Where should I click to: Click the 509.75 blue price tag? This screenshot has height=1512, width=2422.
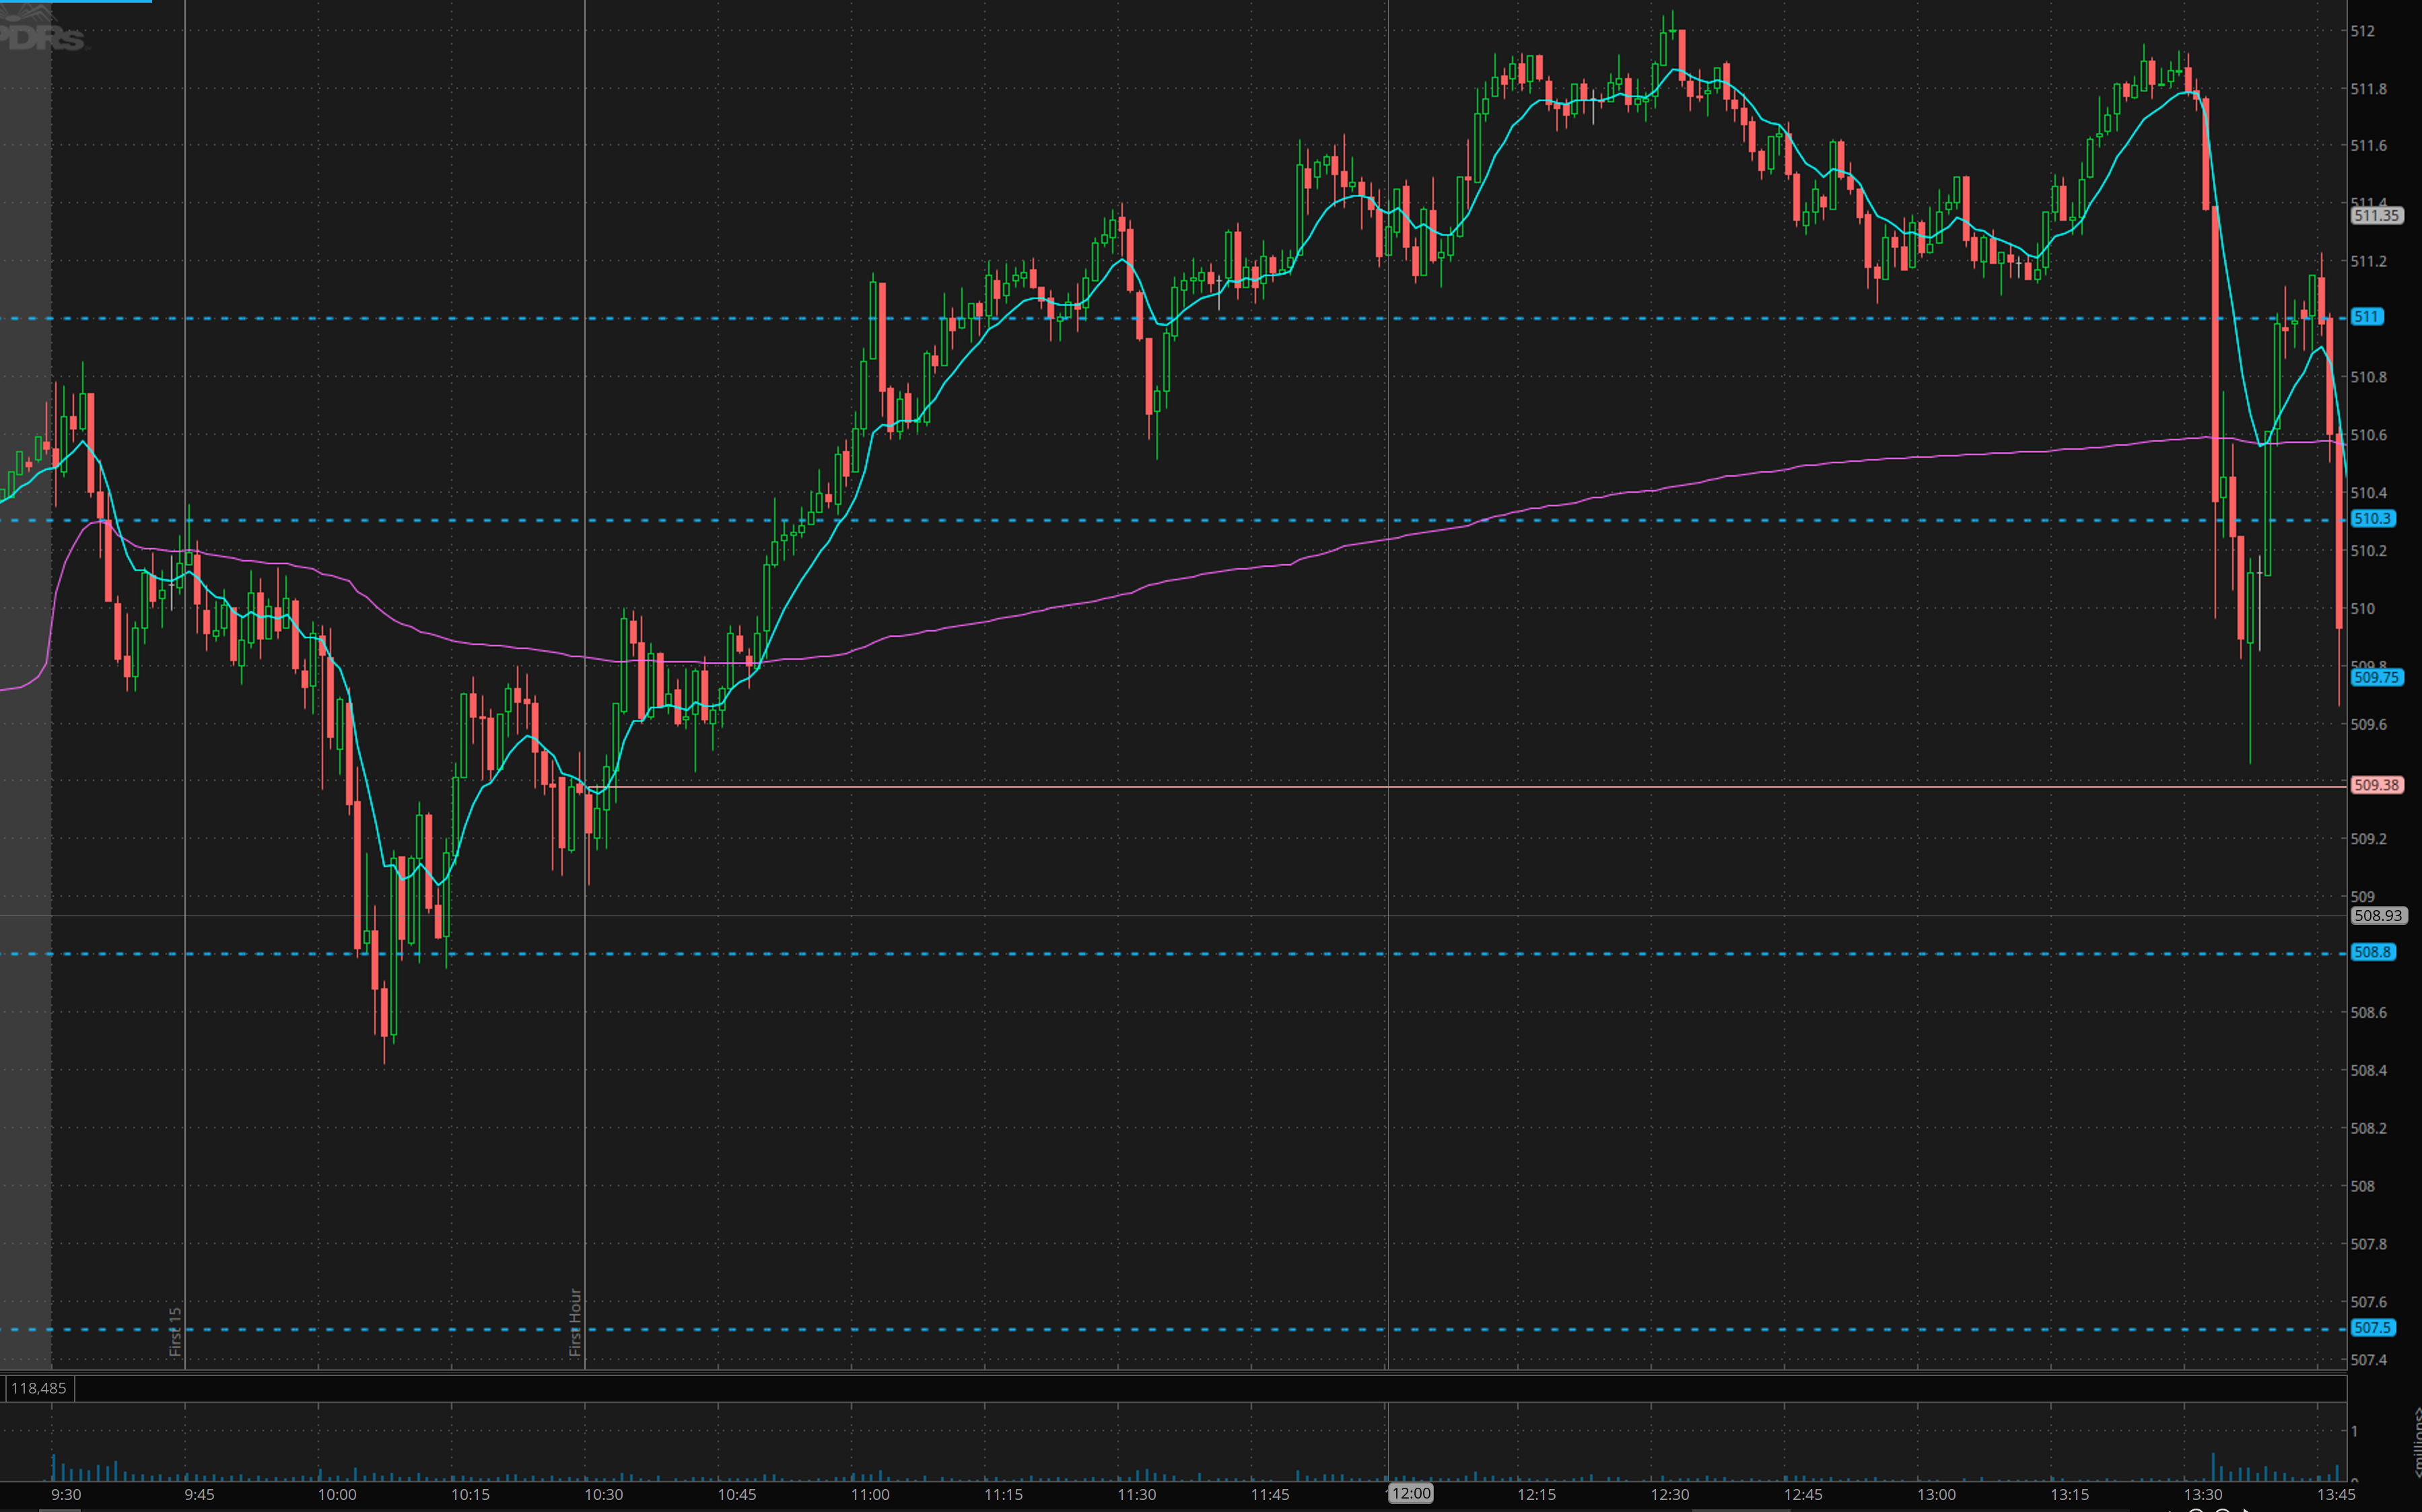(2376, 677)
